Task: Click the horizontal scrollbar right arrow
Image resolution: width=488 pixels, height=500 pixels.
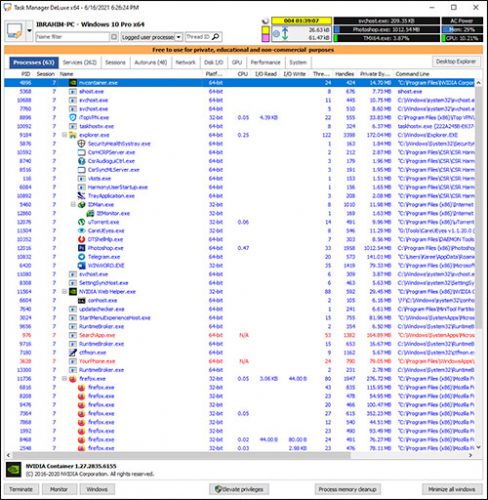Action: 470,455
